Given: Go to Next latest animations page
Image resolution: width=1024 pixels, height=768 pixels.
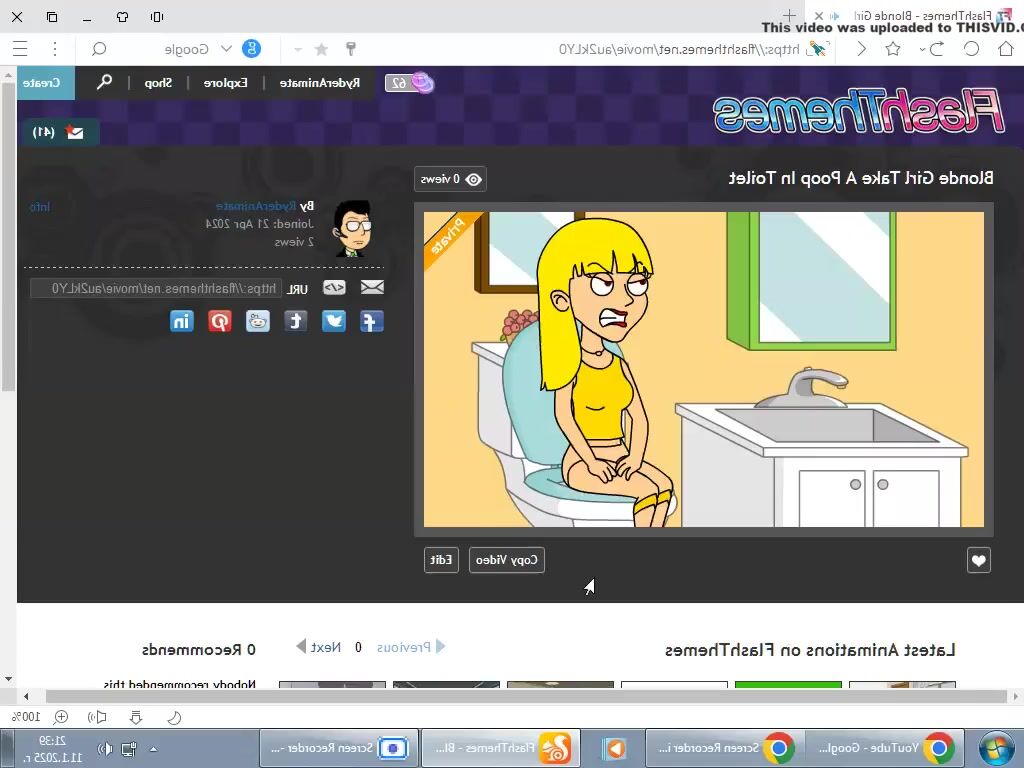Looking at the screenshot, I should [x=319, y=647].
